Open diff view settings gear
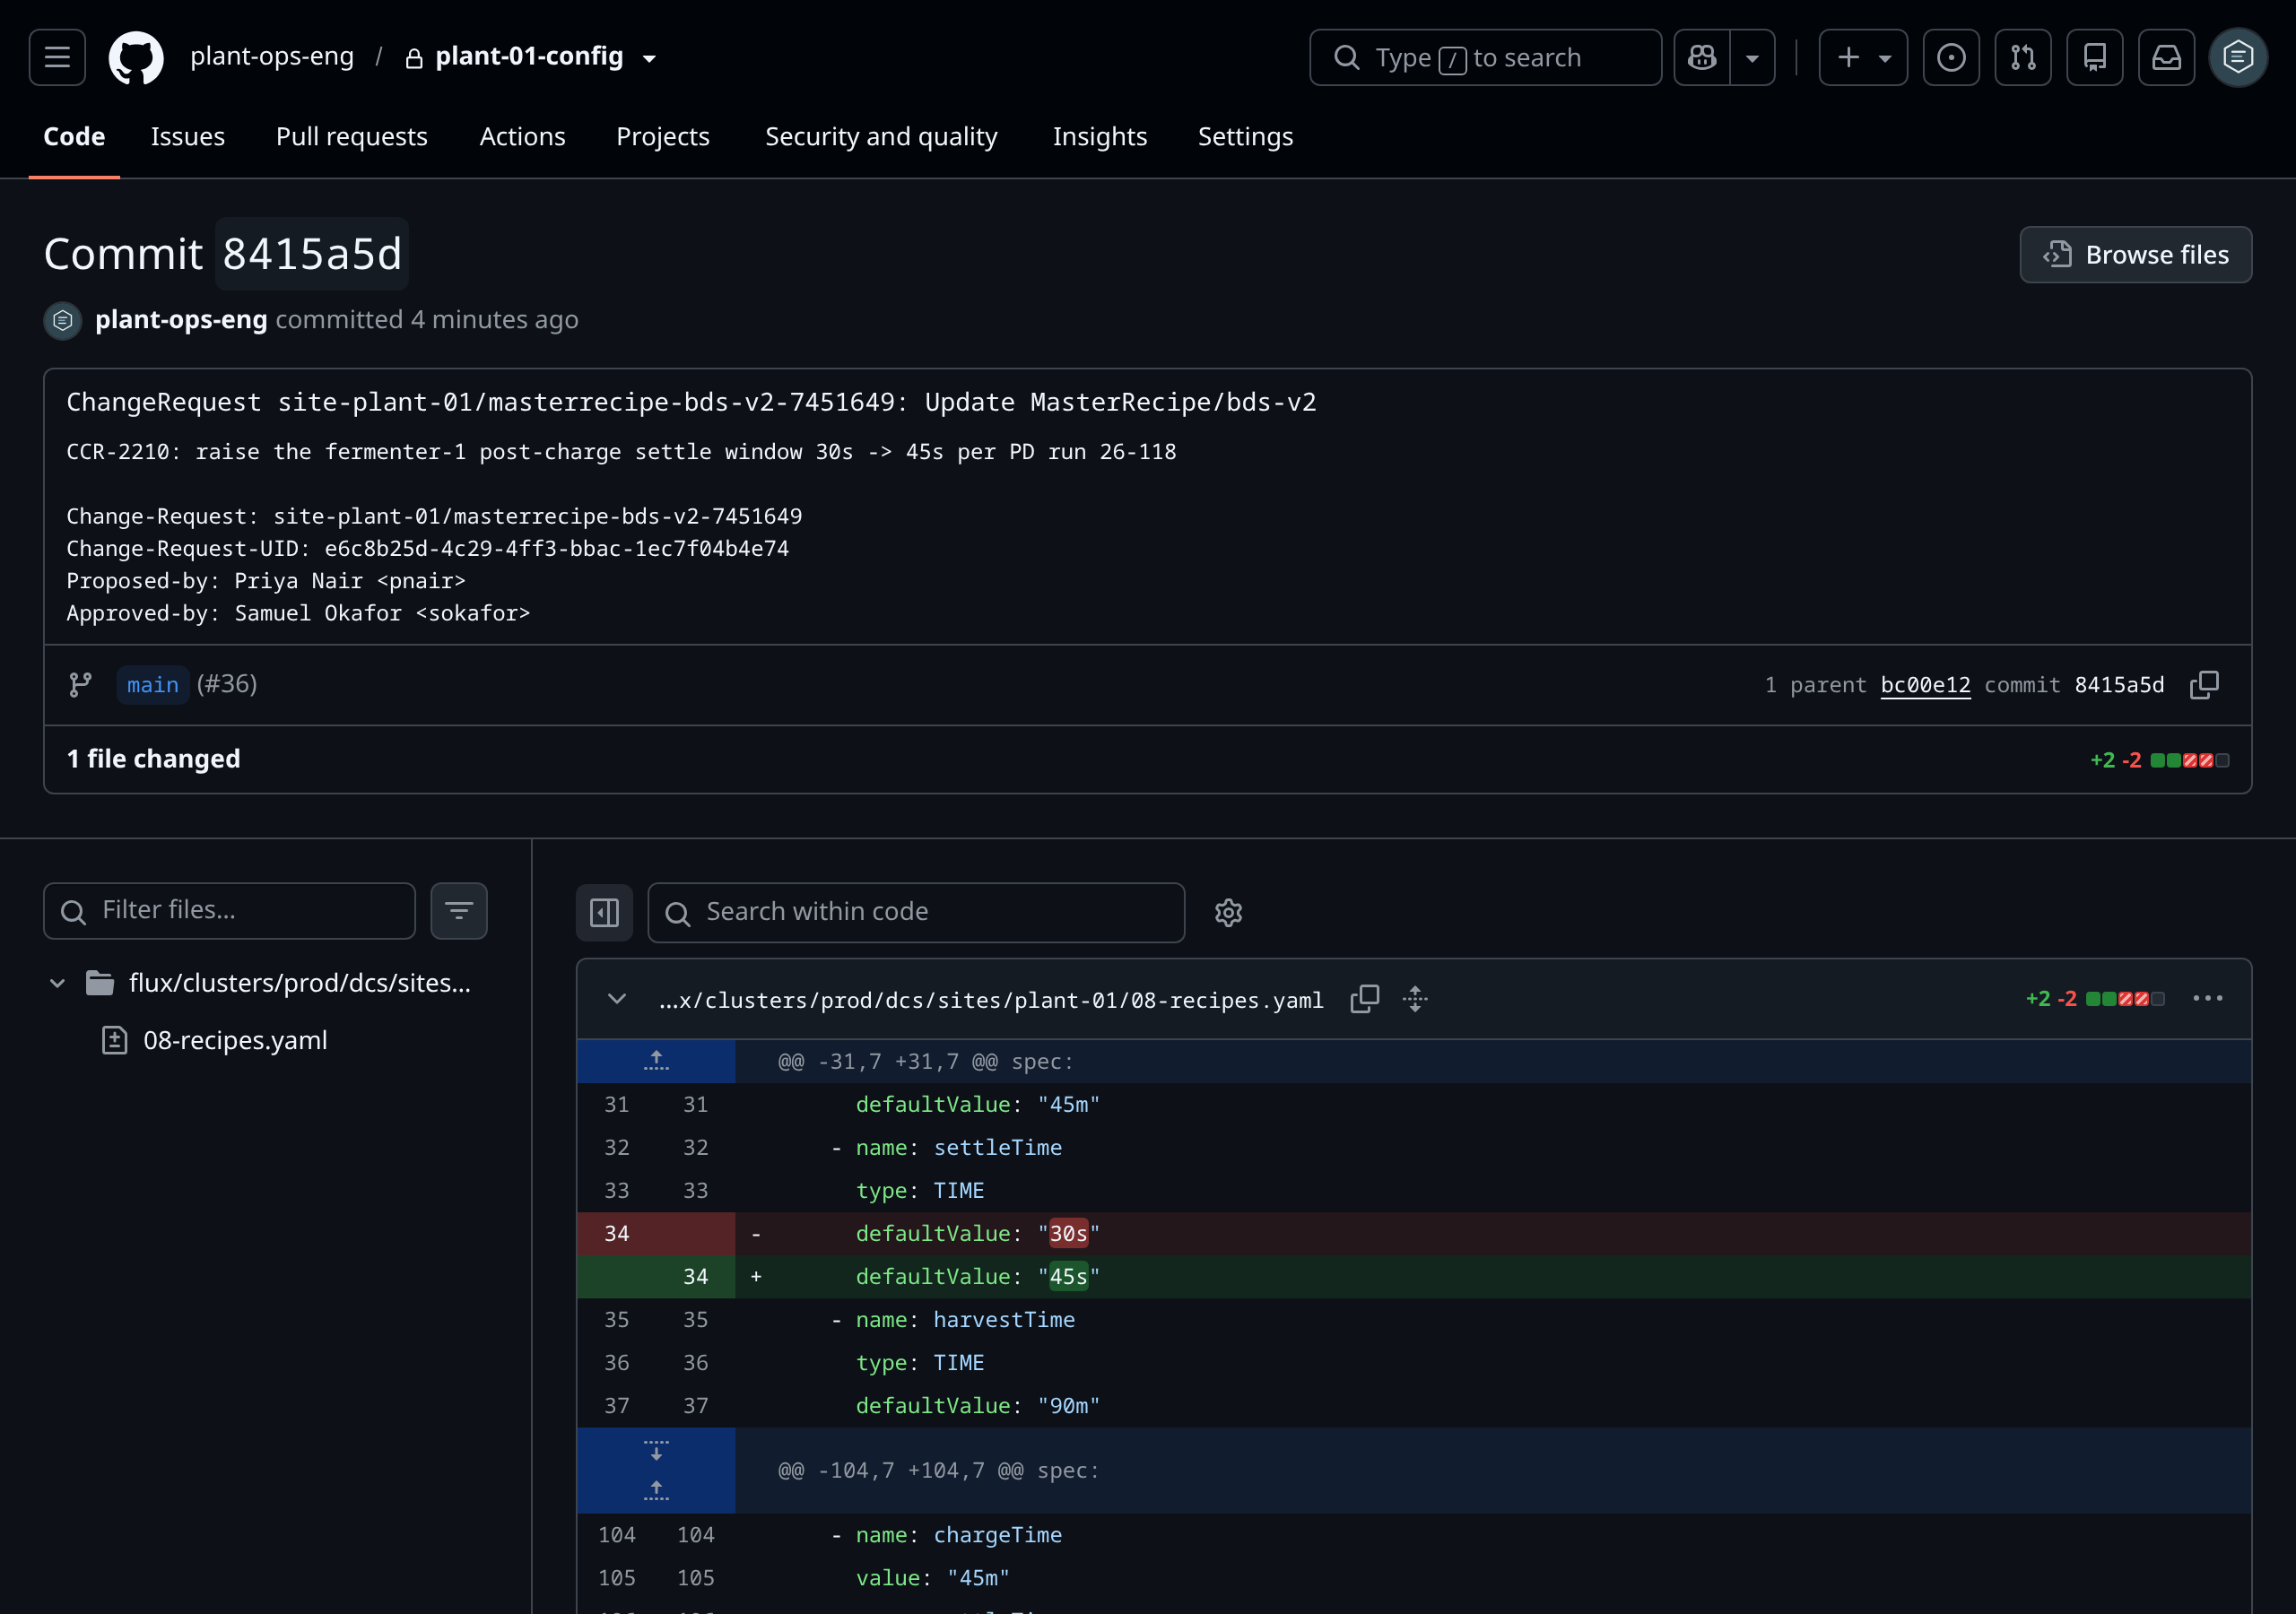This screenshot has width=2296, height=1614. click(1228, 912)
